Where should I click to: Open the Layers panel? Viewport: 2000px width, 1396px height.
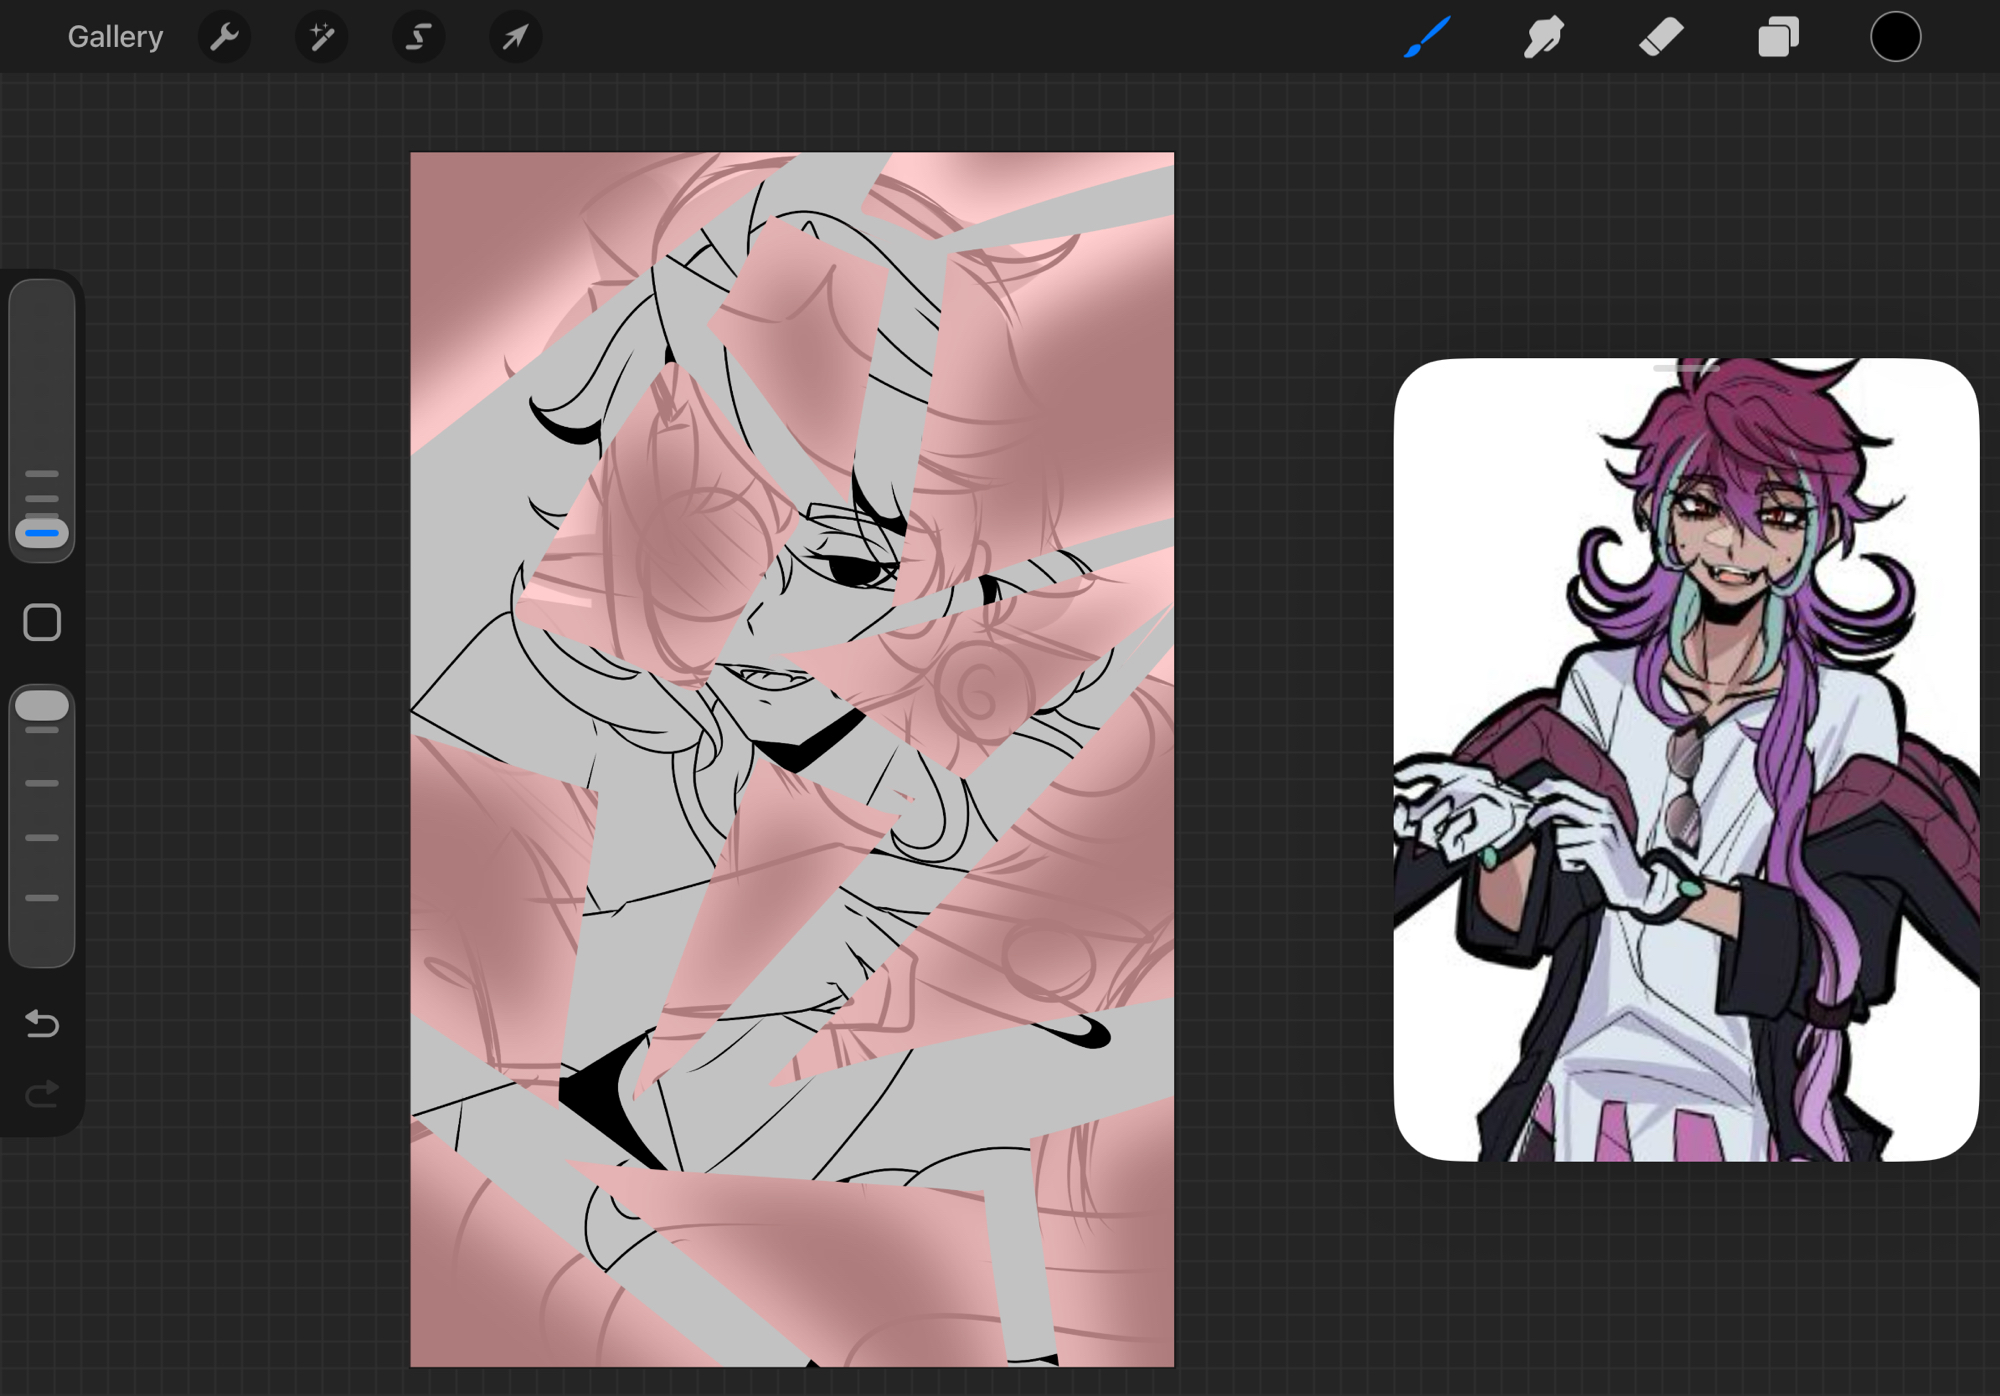tap(1778, 38)
